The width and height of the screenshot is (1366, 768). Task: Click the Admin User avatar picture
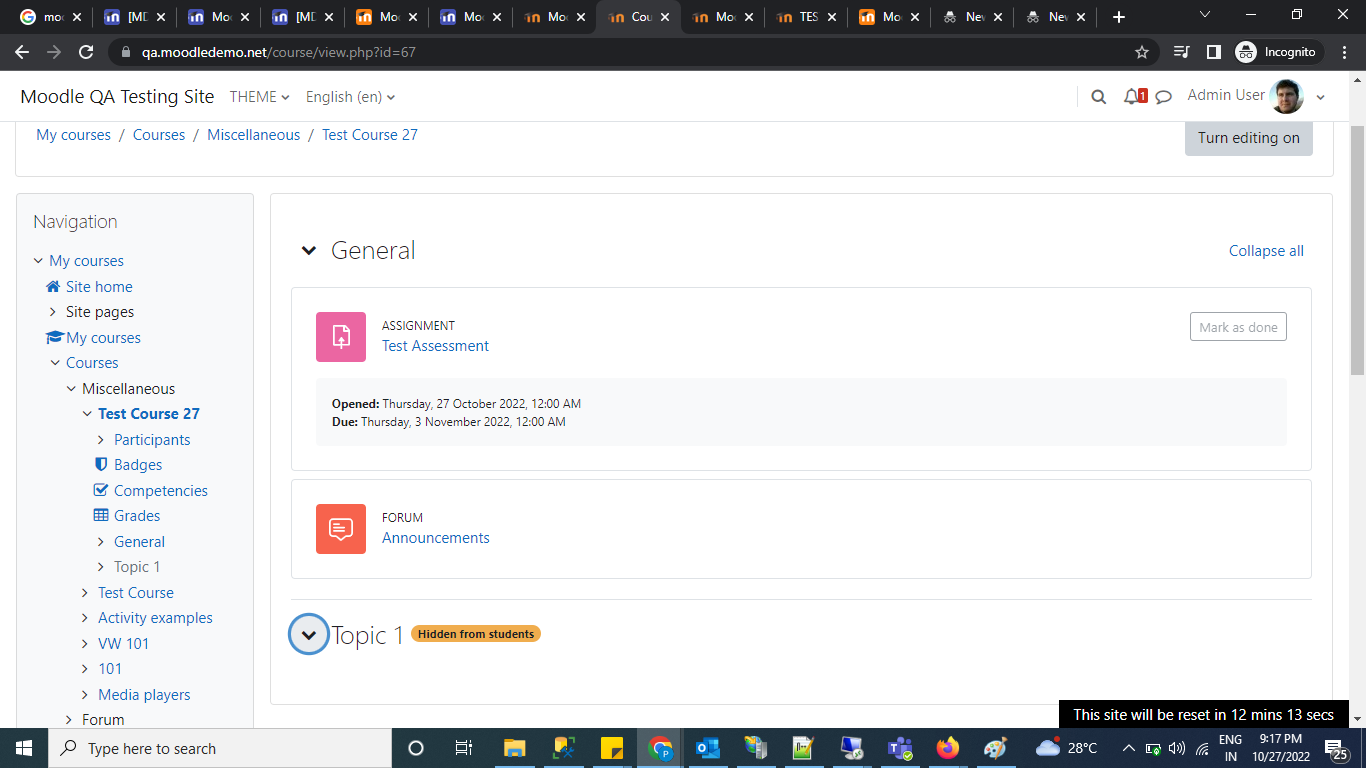pyautogui.click(x=1287, y=96)
